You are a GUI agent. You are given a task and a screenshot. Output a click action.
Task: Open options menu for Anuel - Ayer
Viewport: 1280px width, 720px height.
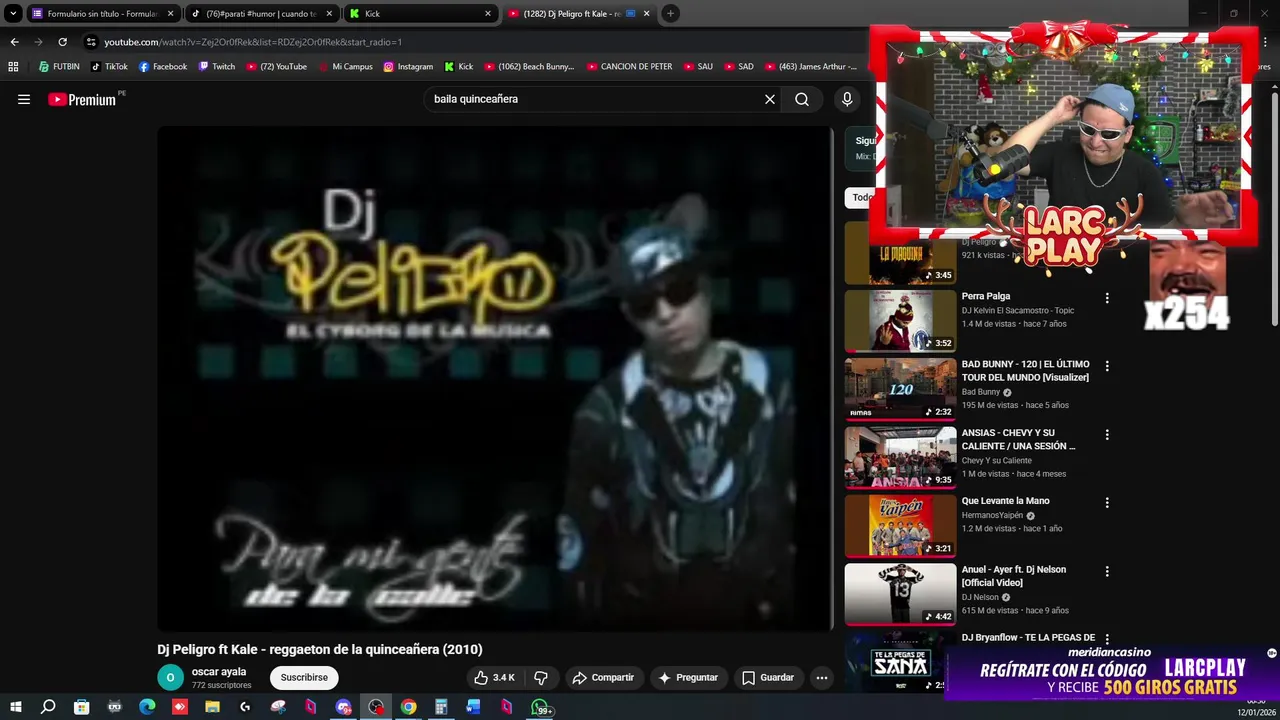click(1106, 571)
